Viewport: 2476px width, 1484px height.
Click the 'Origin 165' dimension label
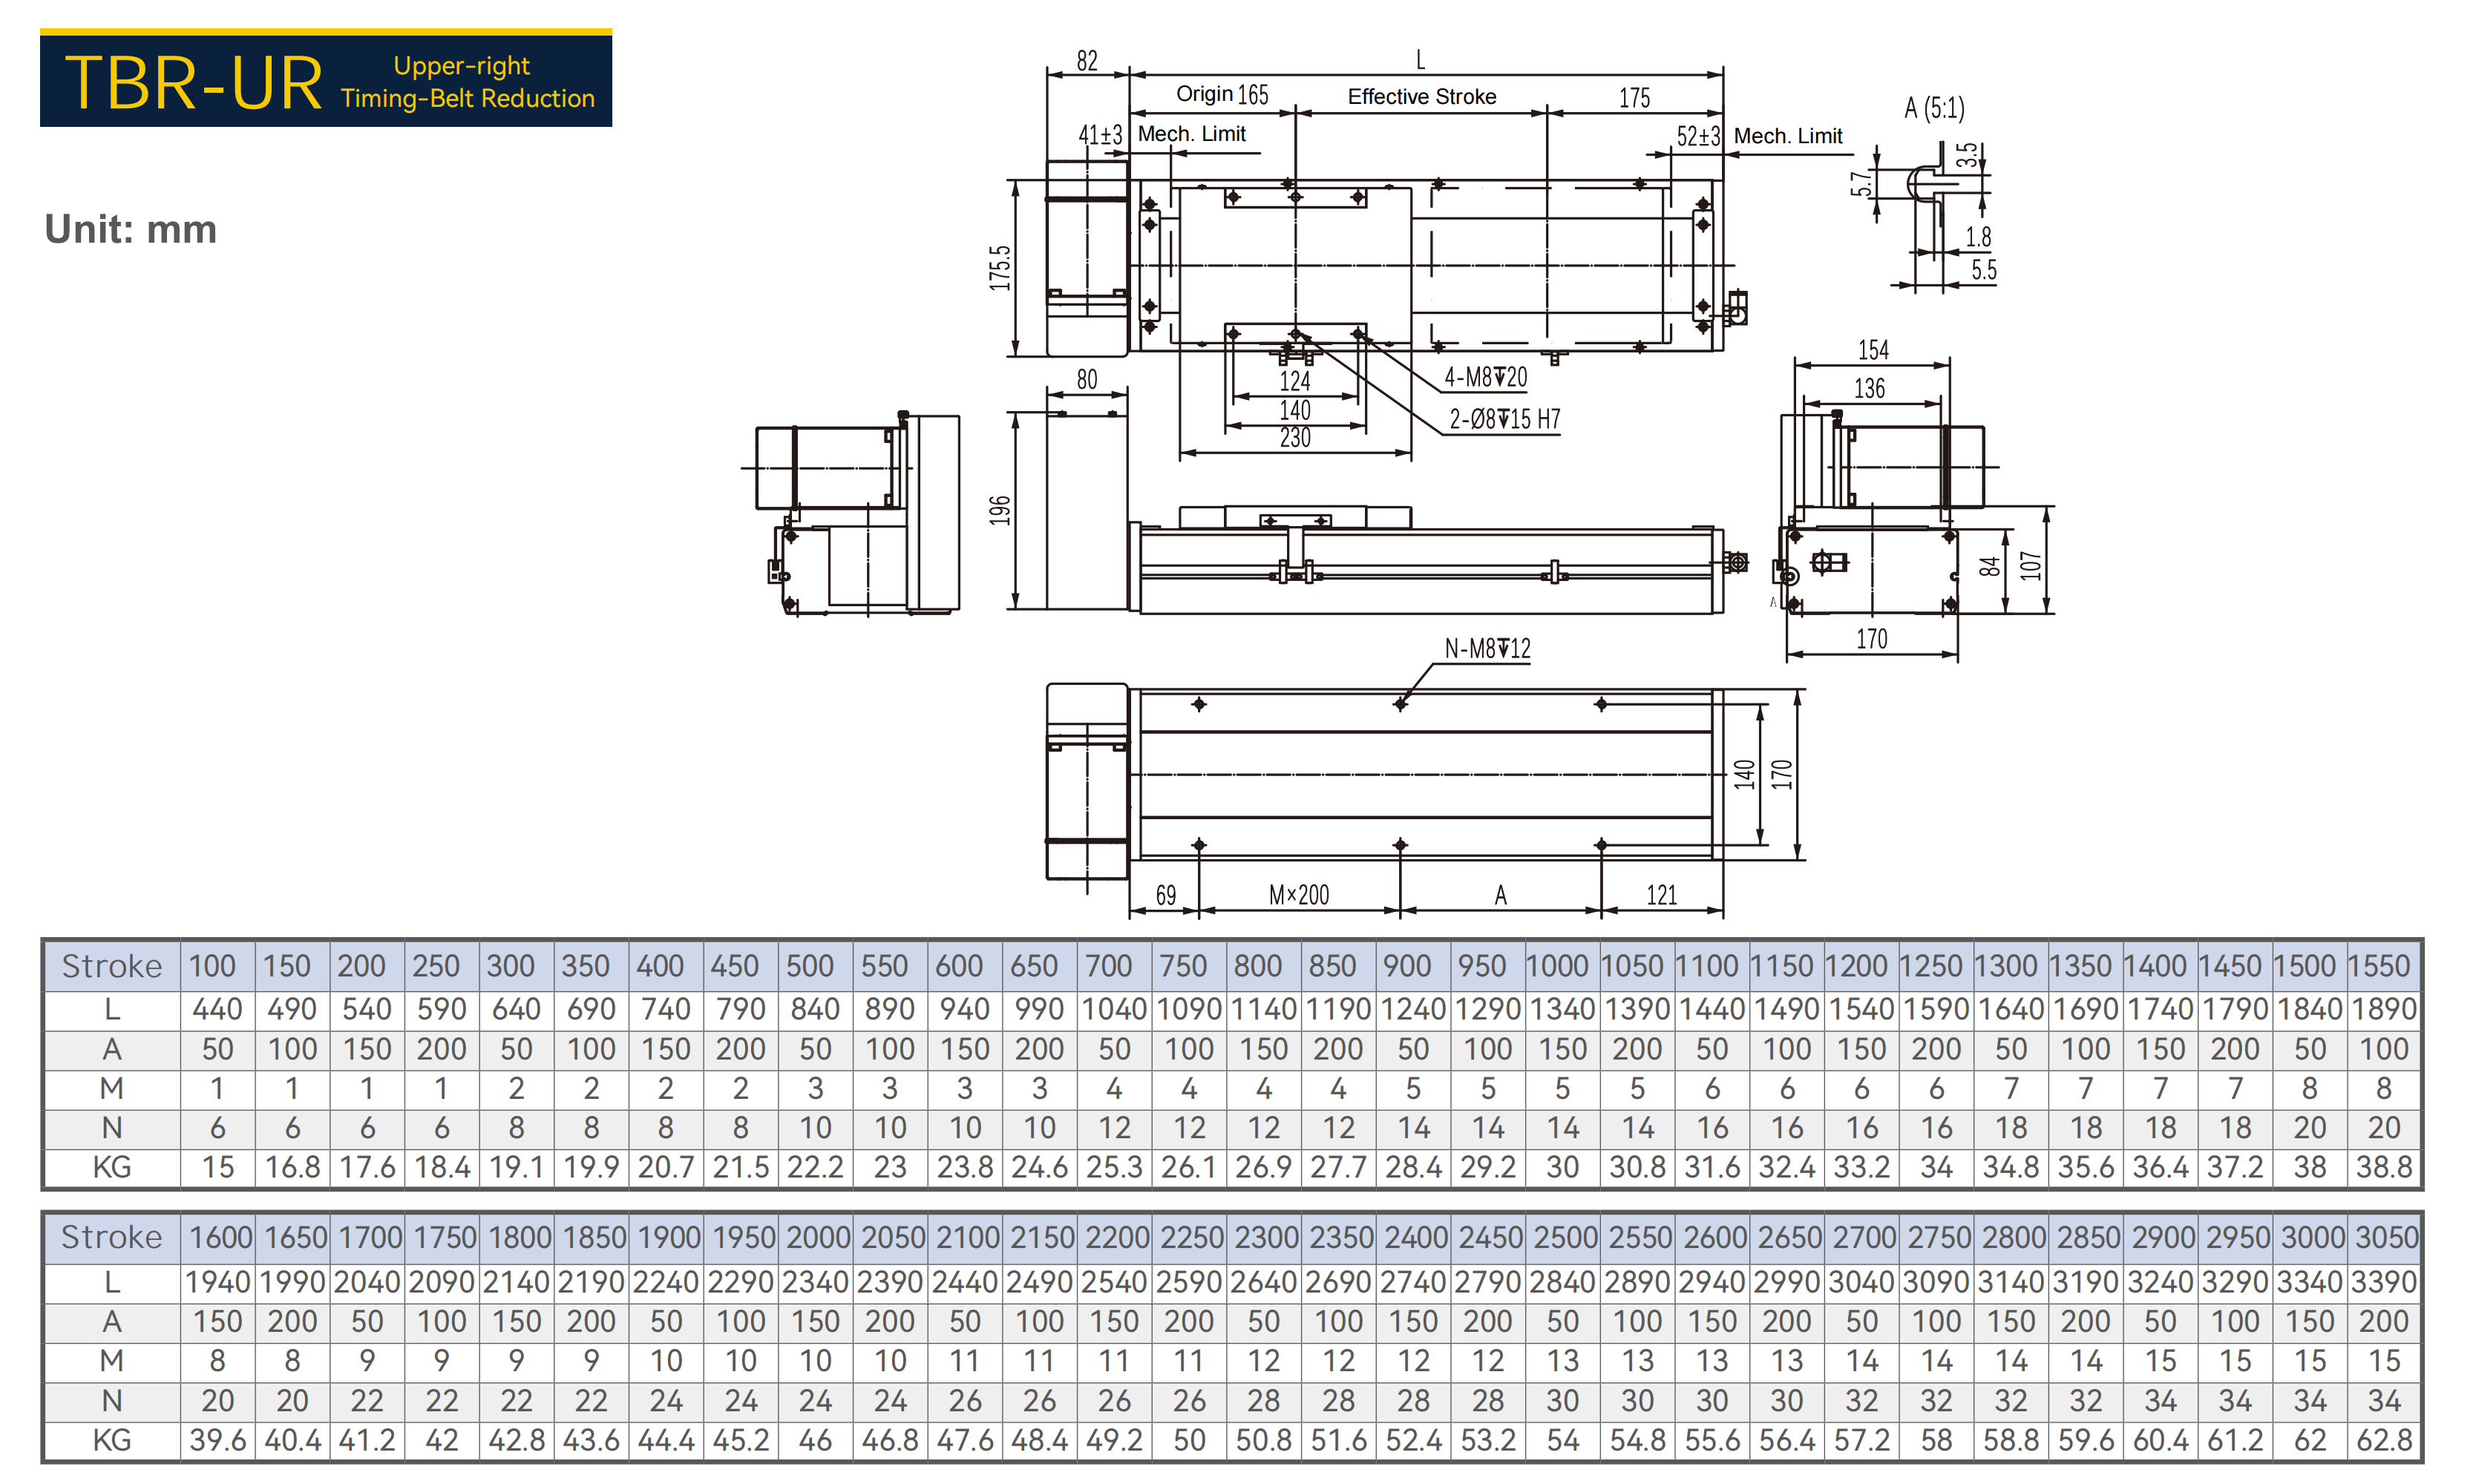pos(1222,94)
